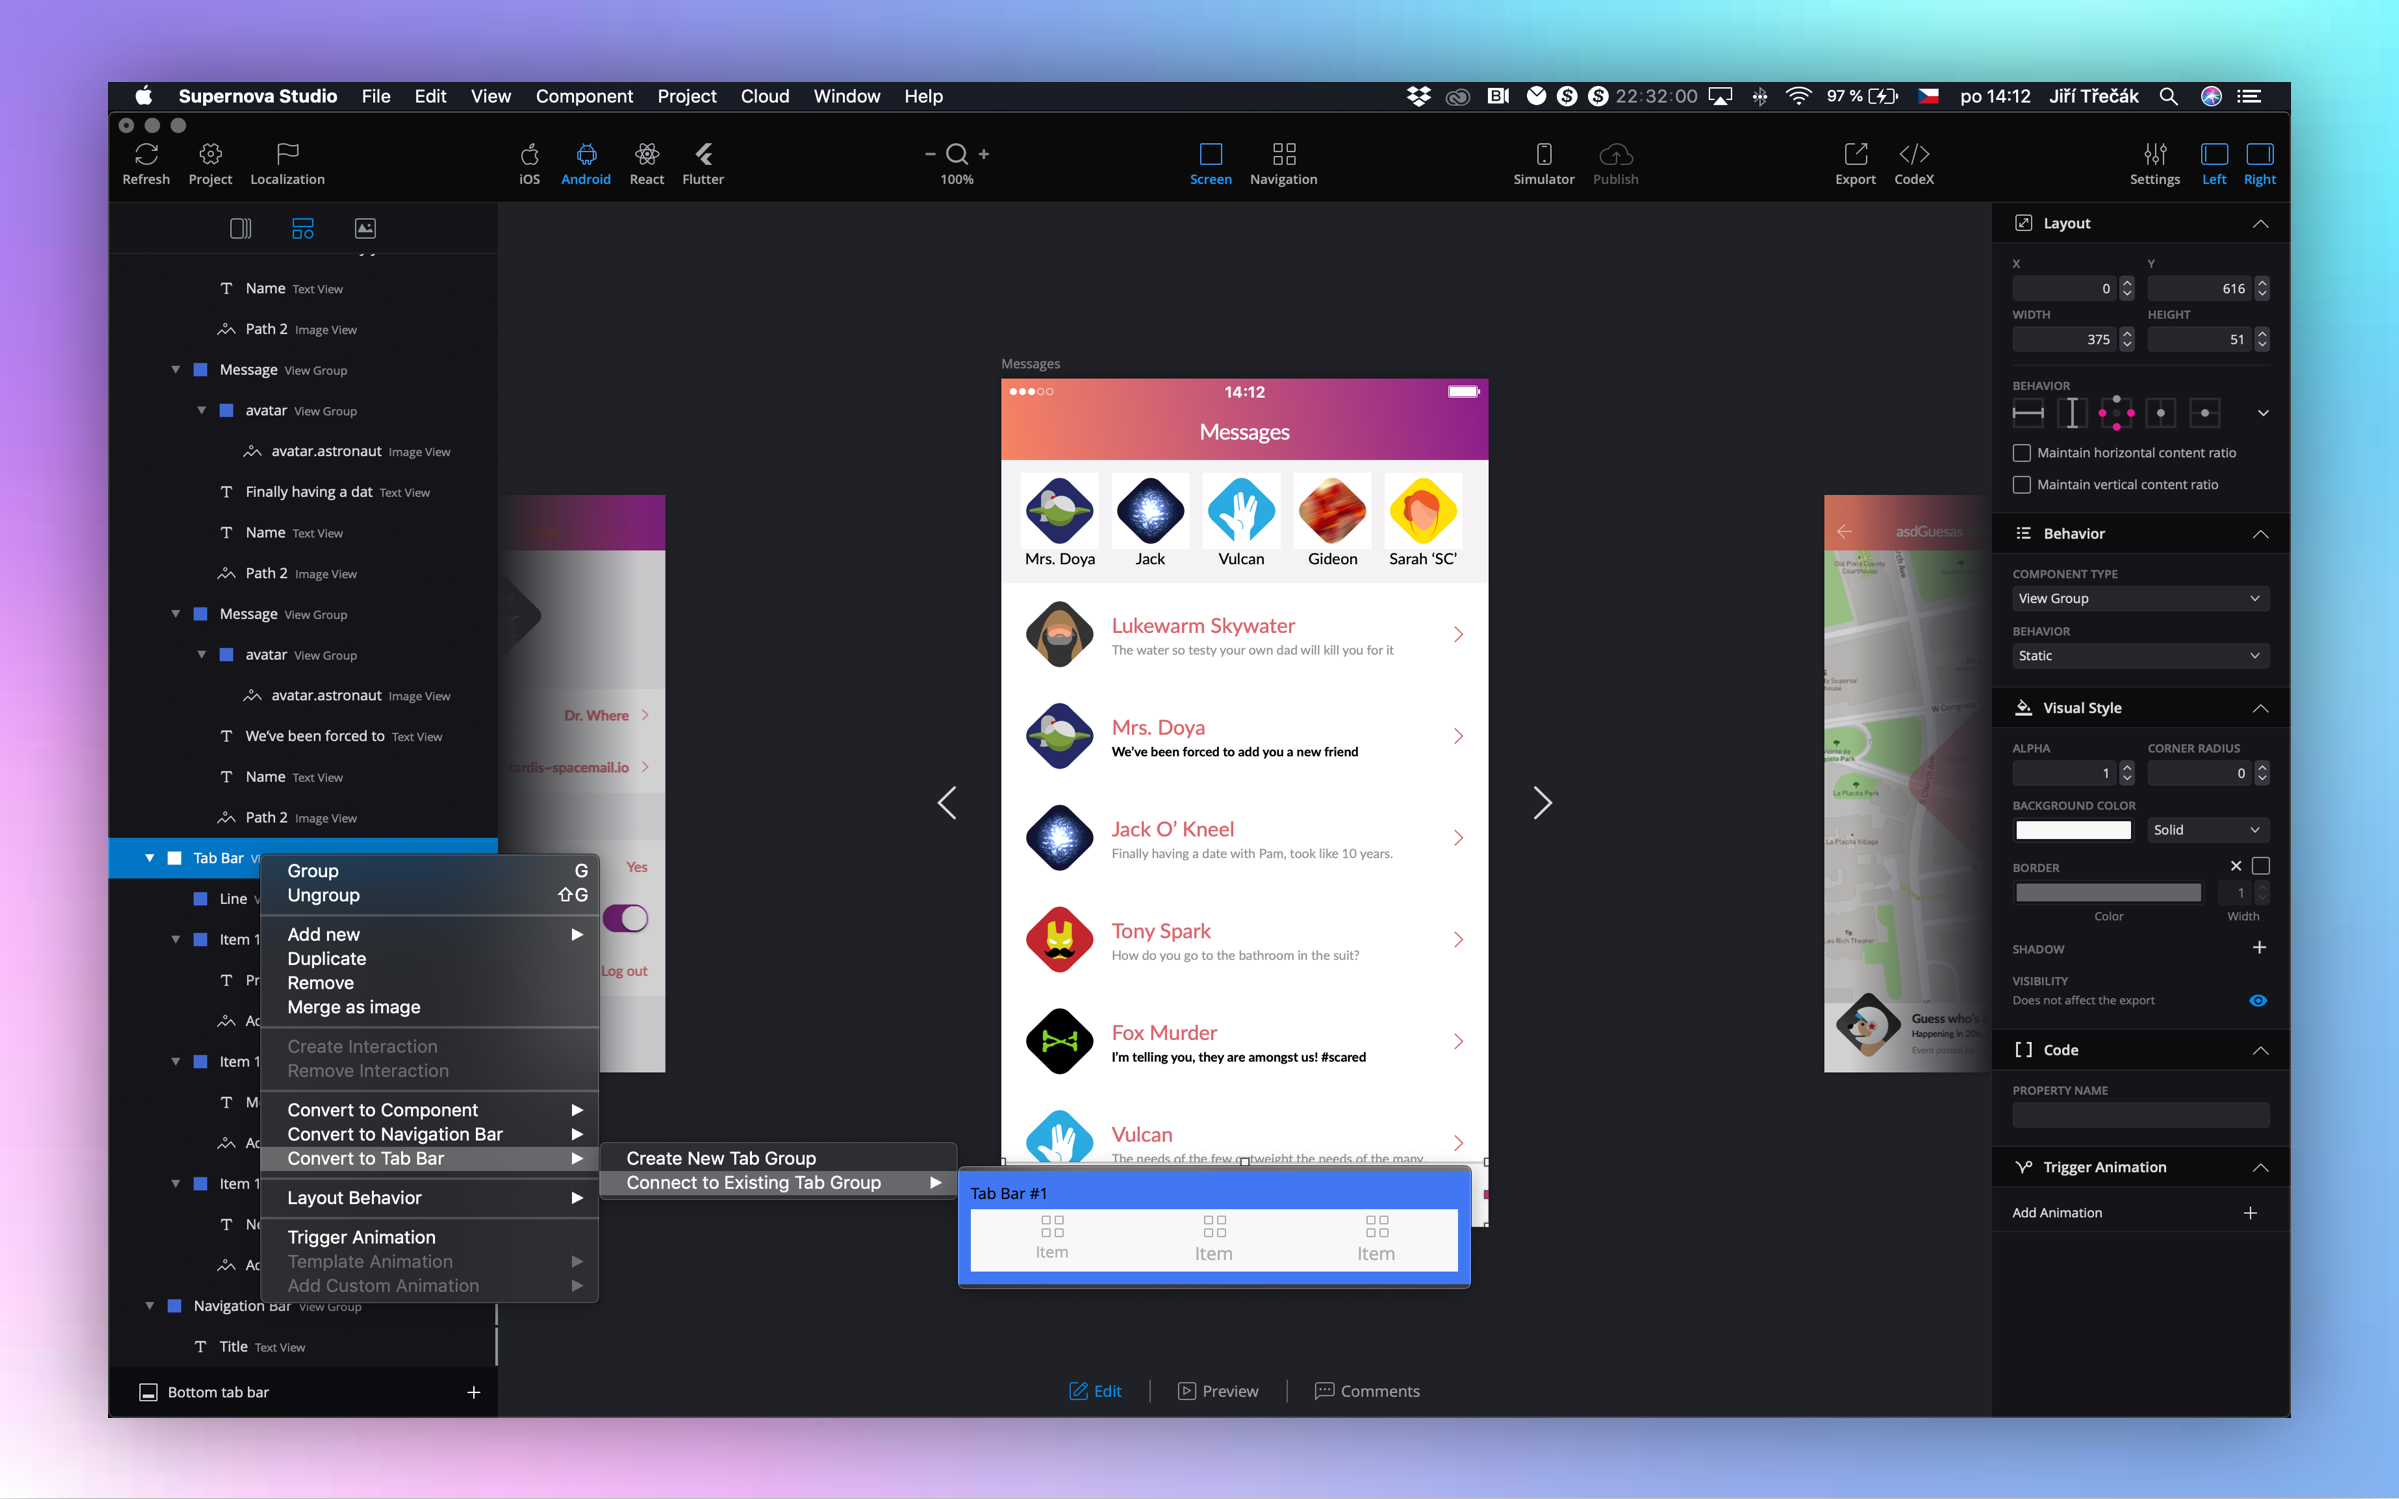
Task: Switch to Navigation view mode
Action: pos(1283,154)
